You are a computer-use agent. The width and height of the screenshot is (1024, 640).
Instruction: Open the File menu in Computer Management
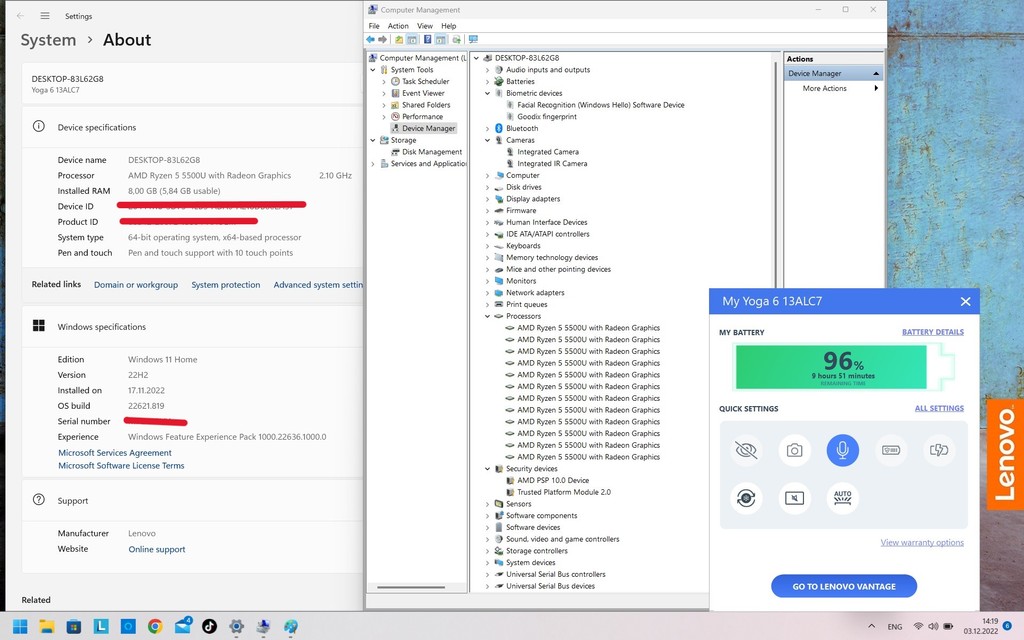[x=374, y=26]
